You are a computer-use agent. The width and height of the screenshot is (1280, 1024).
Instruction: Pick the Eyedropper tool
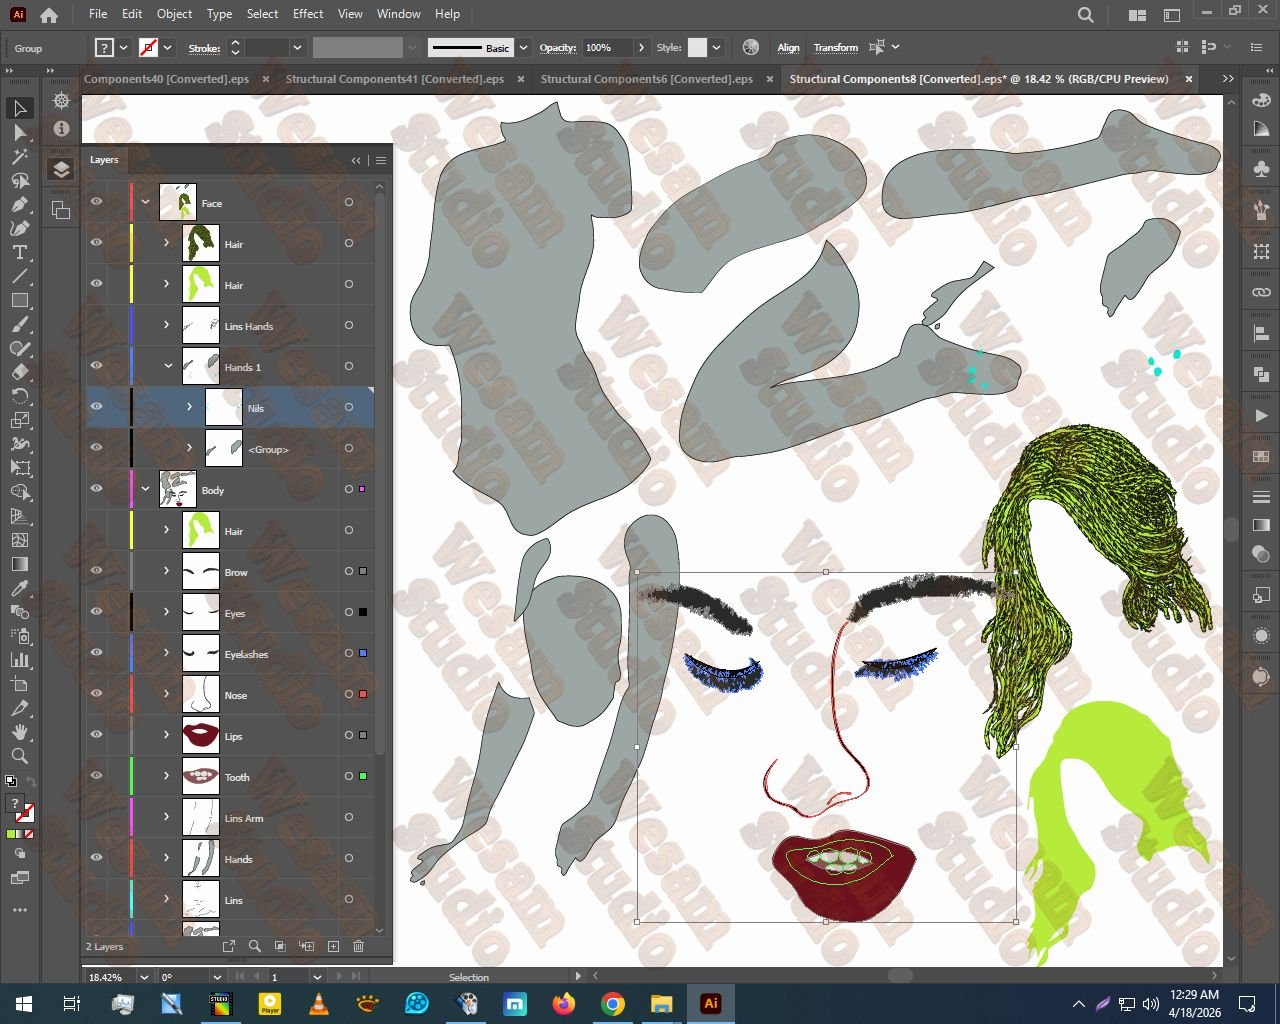click(x=20, y=588)
